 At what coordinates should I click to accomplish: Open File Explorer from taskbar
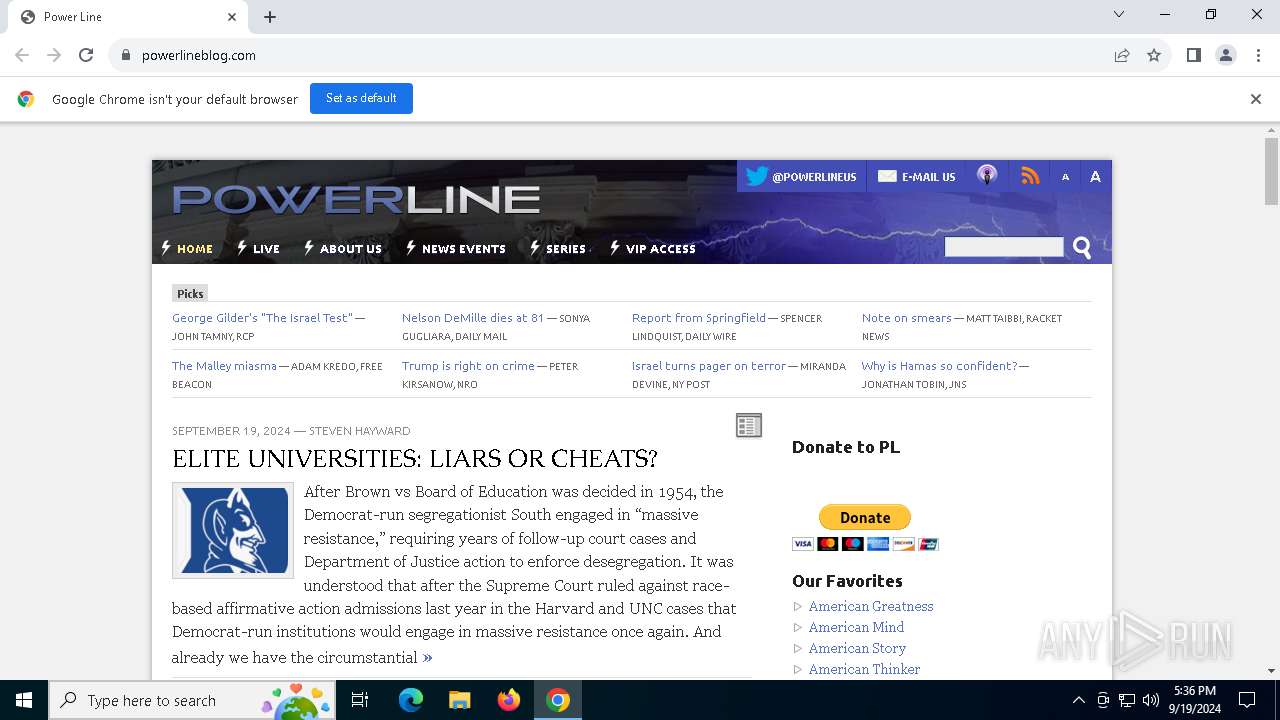459,700
